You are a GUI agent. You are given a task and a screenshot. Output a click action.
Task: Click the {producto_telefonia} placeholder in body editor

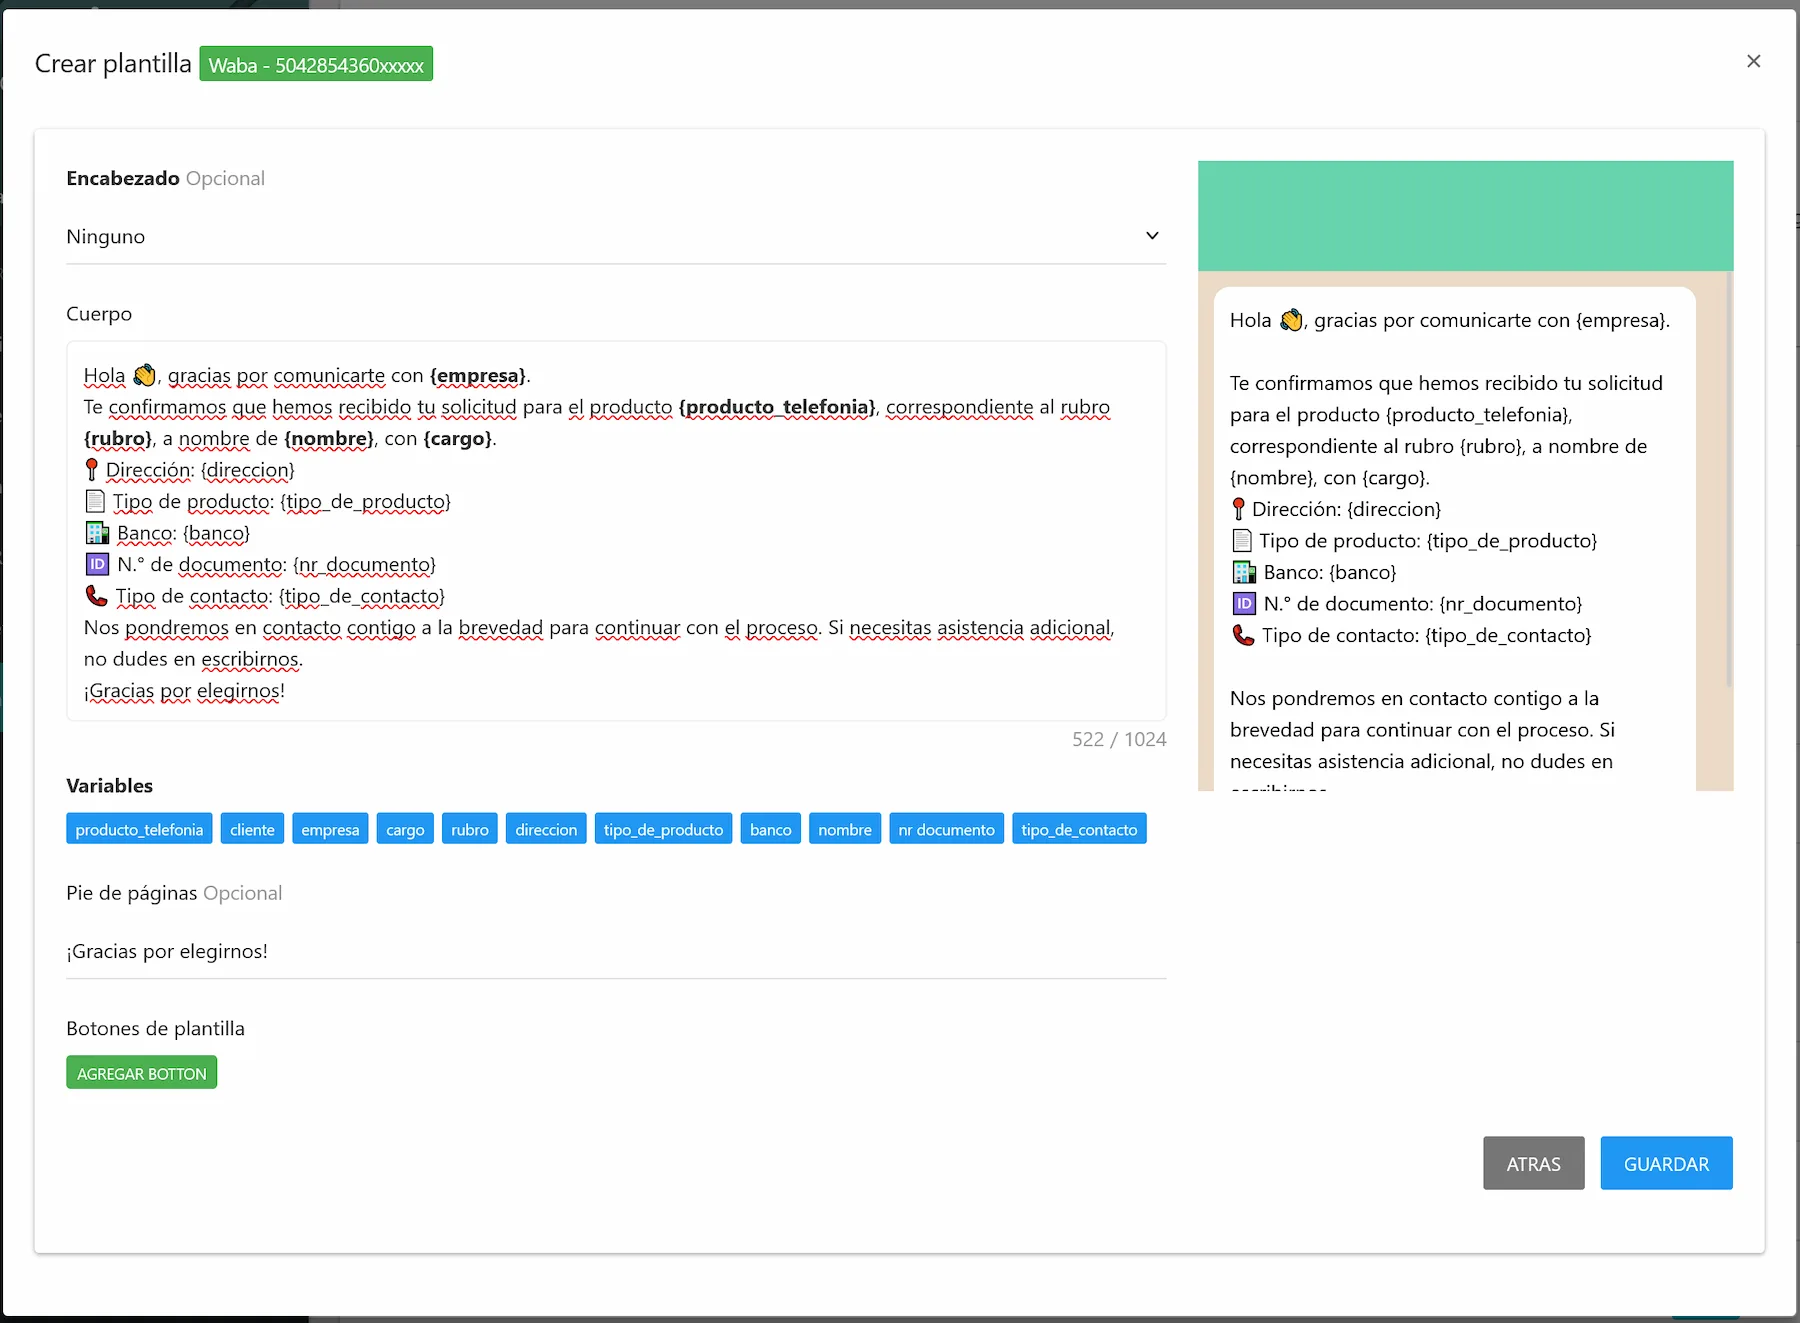pyautogui.click(x=777, y=407)
